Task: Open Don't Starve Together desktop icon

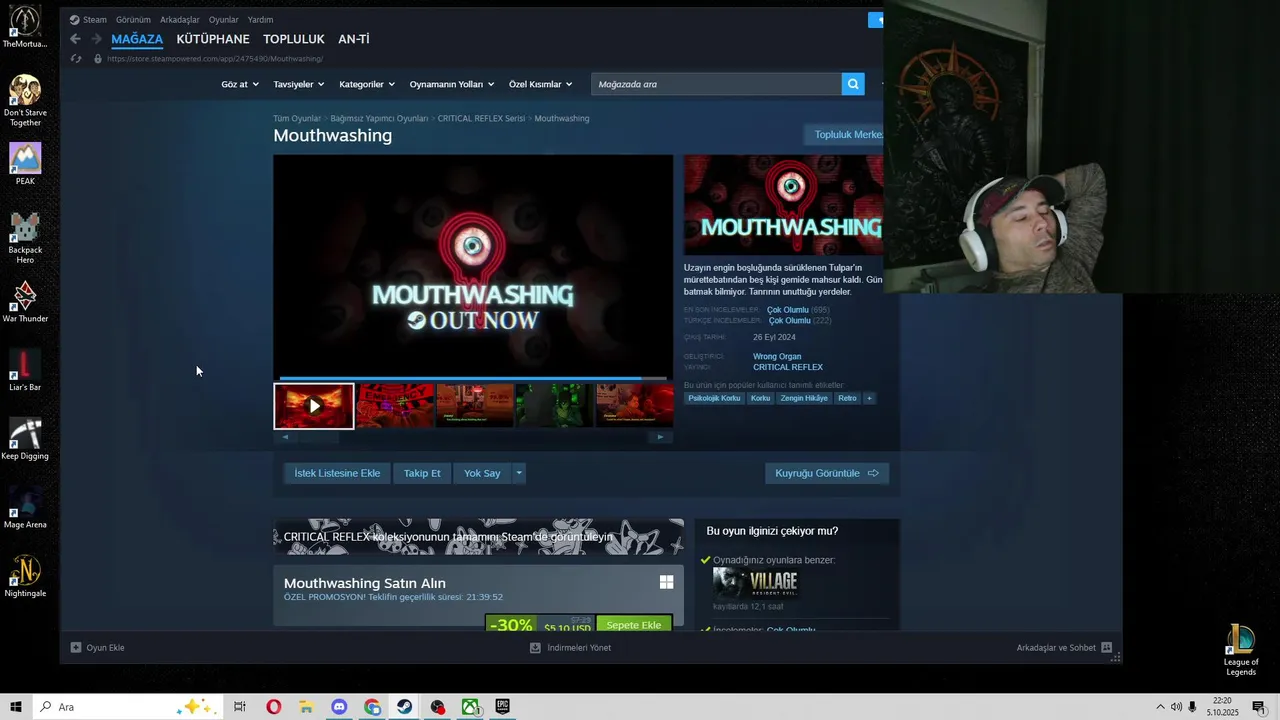Action: click(x=25, y=100)
